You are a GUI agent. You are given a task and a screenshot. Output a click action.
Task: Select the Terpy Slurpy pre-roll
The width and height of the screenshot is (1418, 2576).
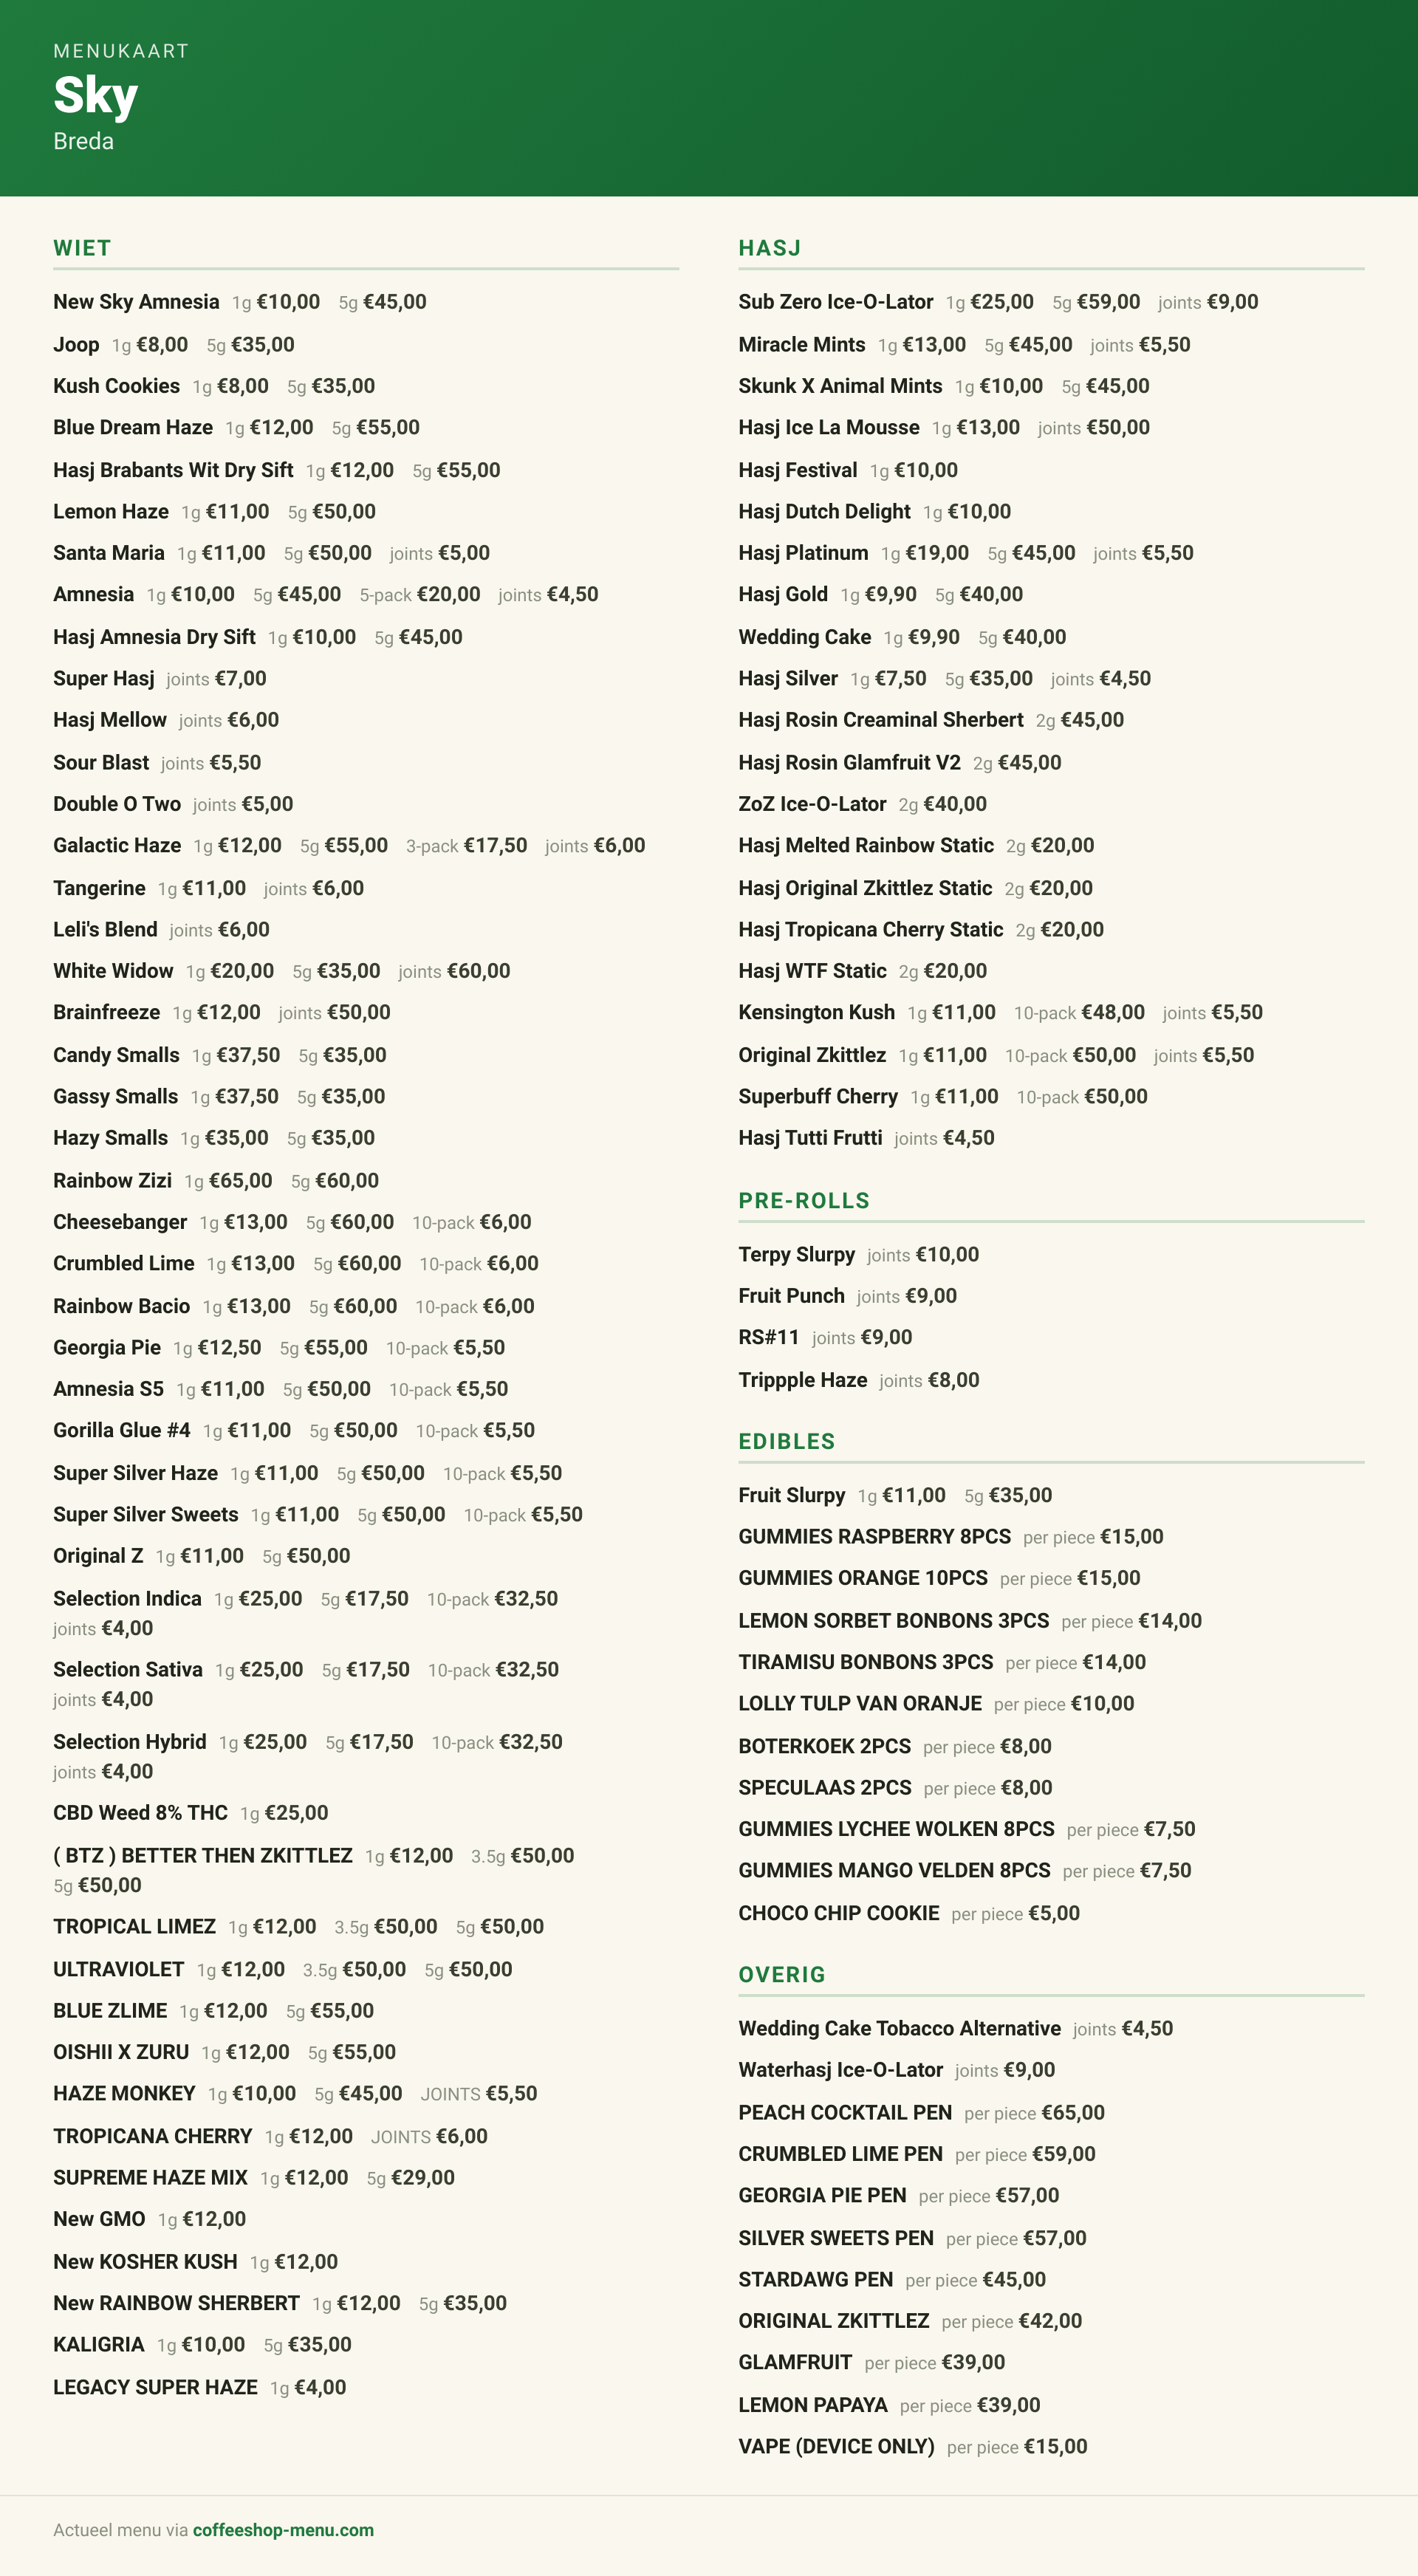(796, 1255)
